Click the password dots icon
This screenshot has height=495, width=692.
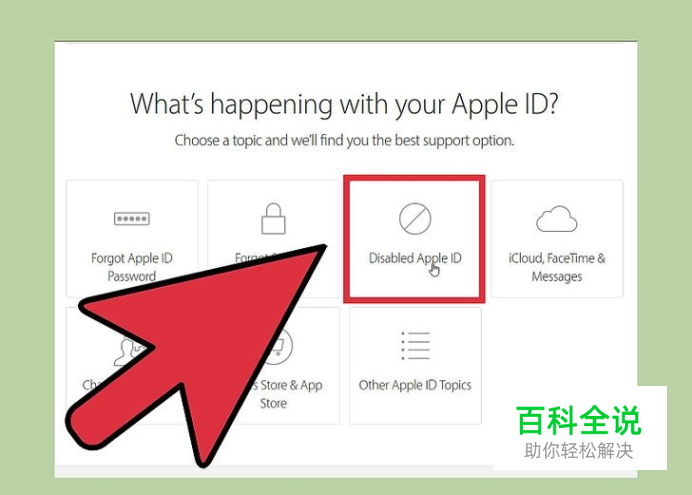click(132, 218)
